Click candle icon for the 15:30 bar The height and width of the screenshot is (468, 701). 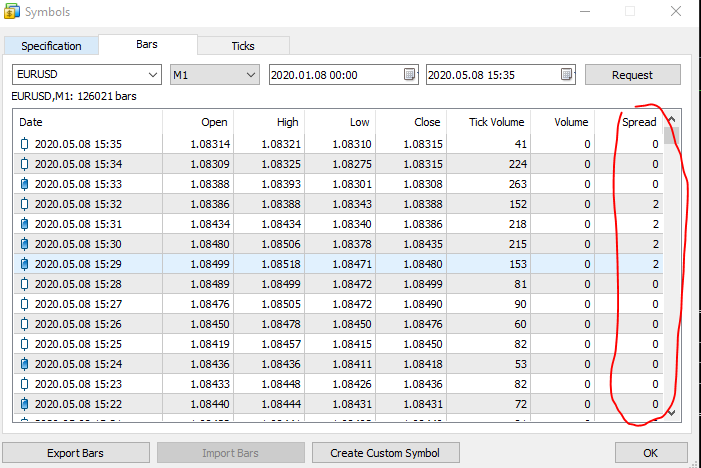pos(25,244)
